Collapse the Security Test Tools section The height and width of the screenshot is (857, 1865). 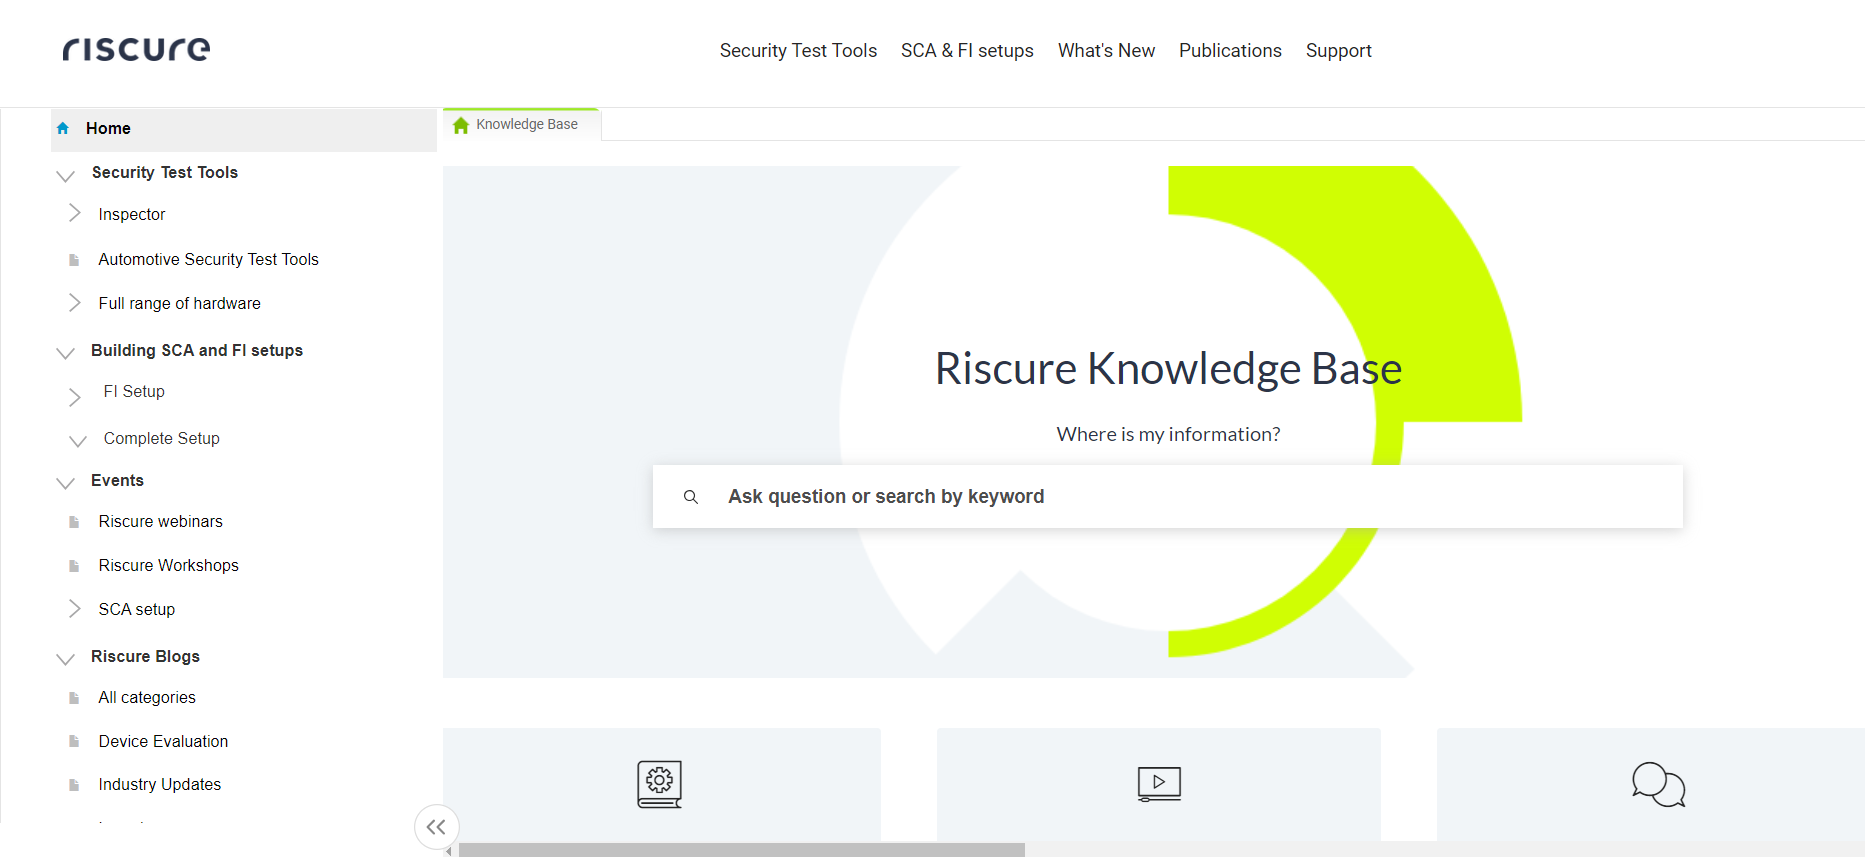(x=66, y=176)
